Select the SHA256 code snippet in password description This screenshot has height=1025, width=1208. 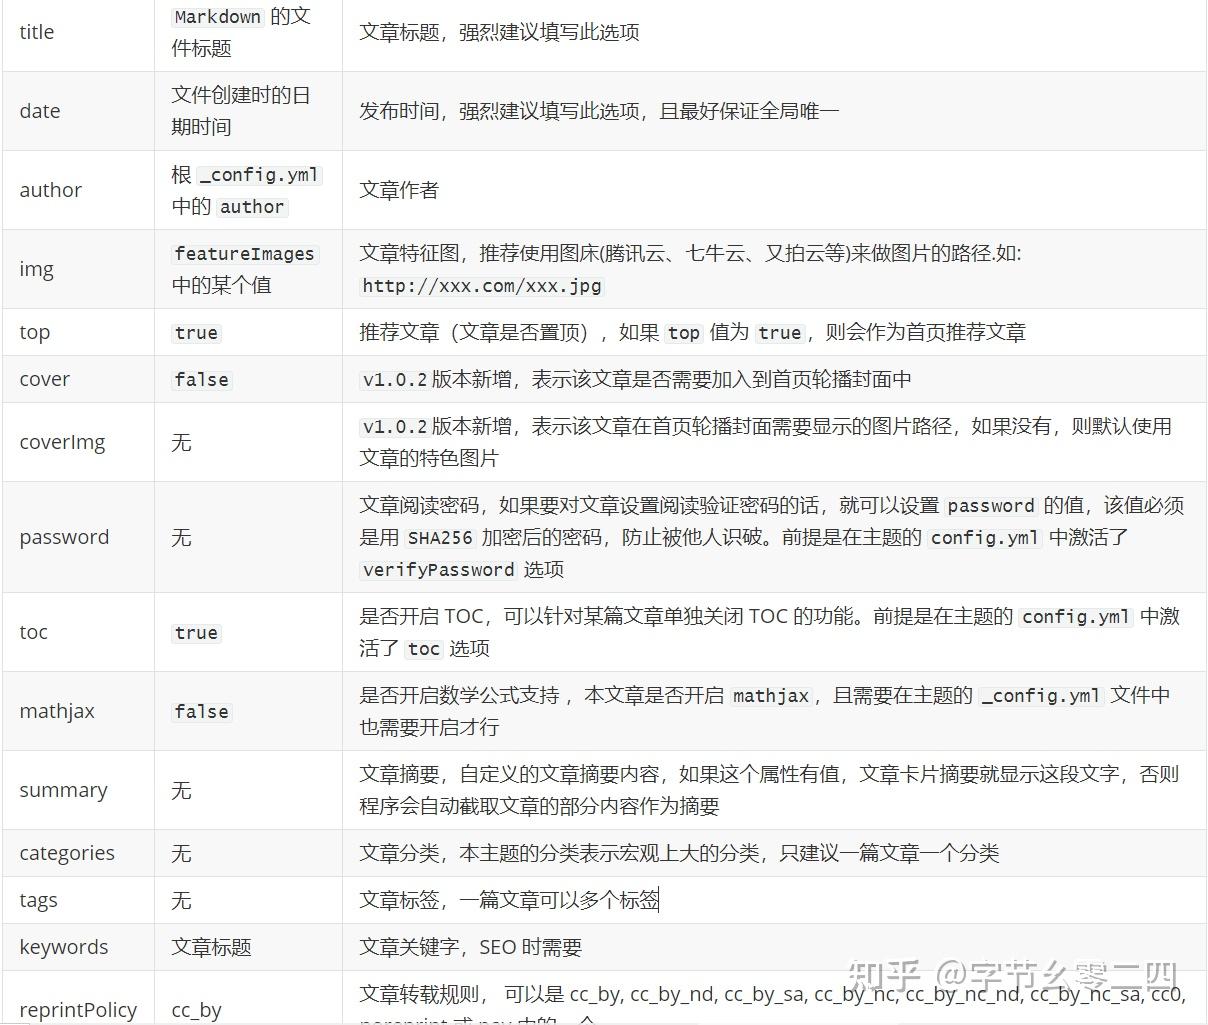(x=439, y=538)
